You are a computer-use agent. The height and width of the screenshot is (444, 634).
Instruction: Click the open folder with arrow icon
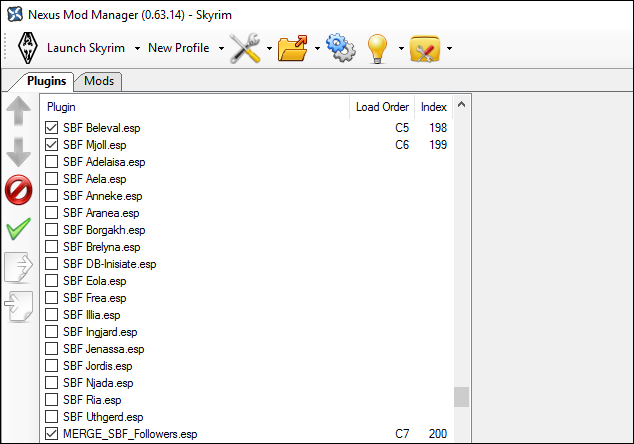point(293,48)
